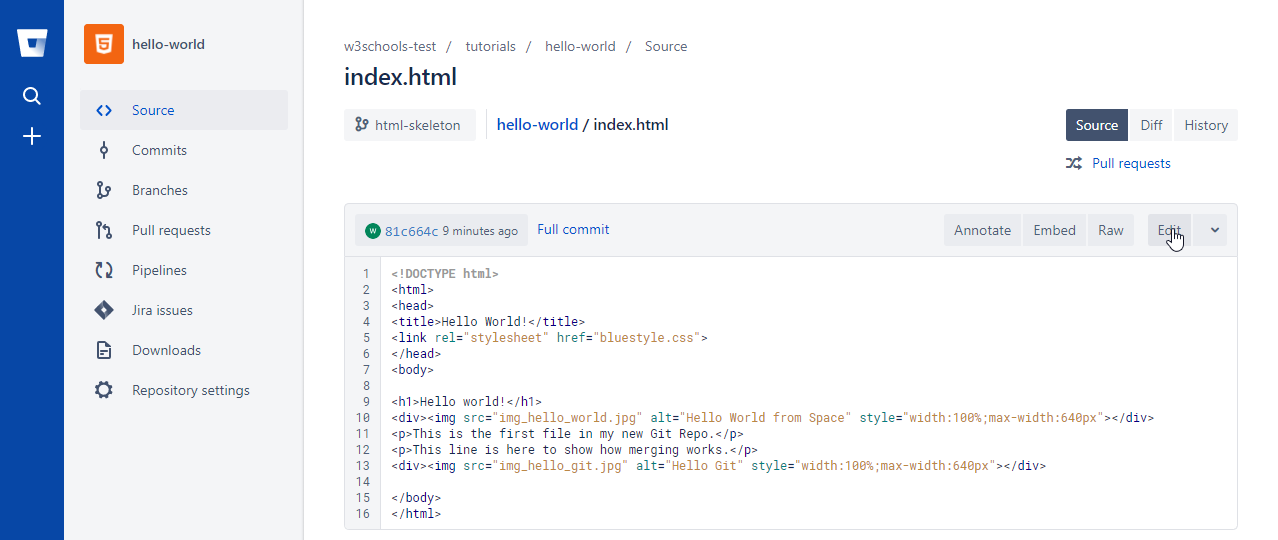Click the Bitbucket logo icon
This screenshot has height=540, width=1278.
[32, 44]
